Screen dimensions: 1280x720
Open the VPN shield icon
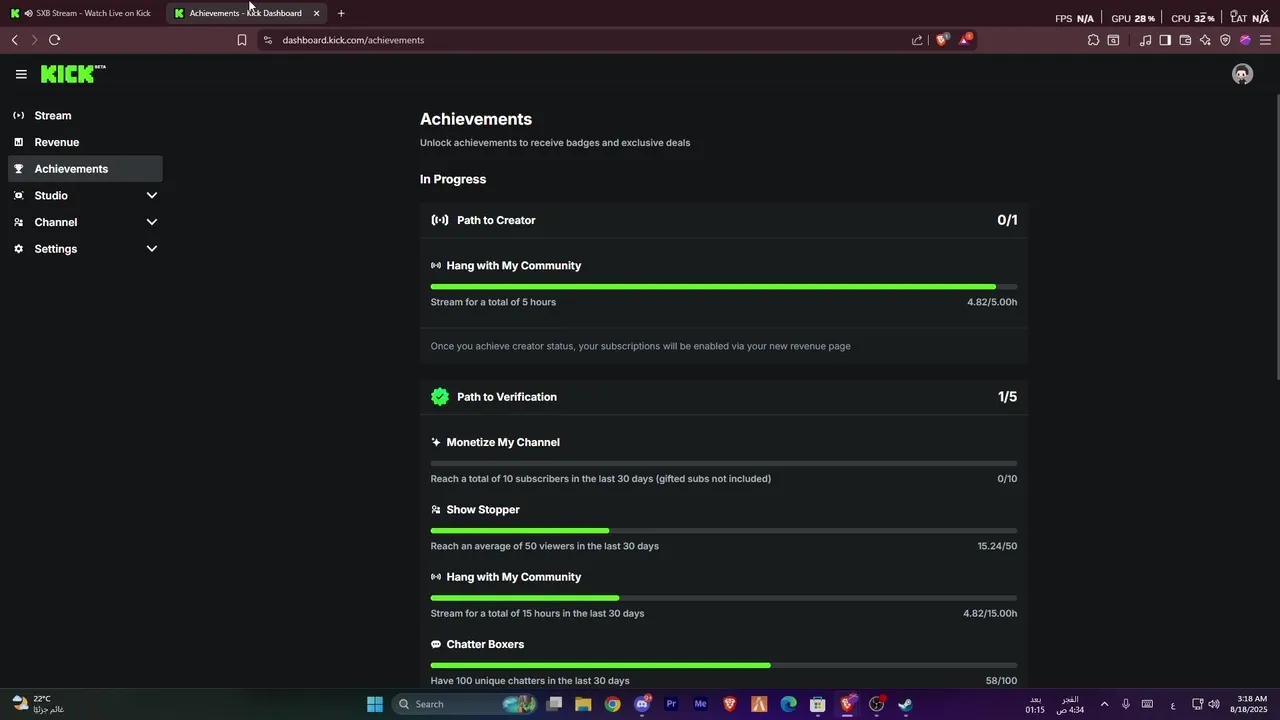click(x=1225, y=40)
